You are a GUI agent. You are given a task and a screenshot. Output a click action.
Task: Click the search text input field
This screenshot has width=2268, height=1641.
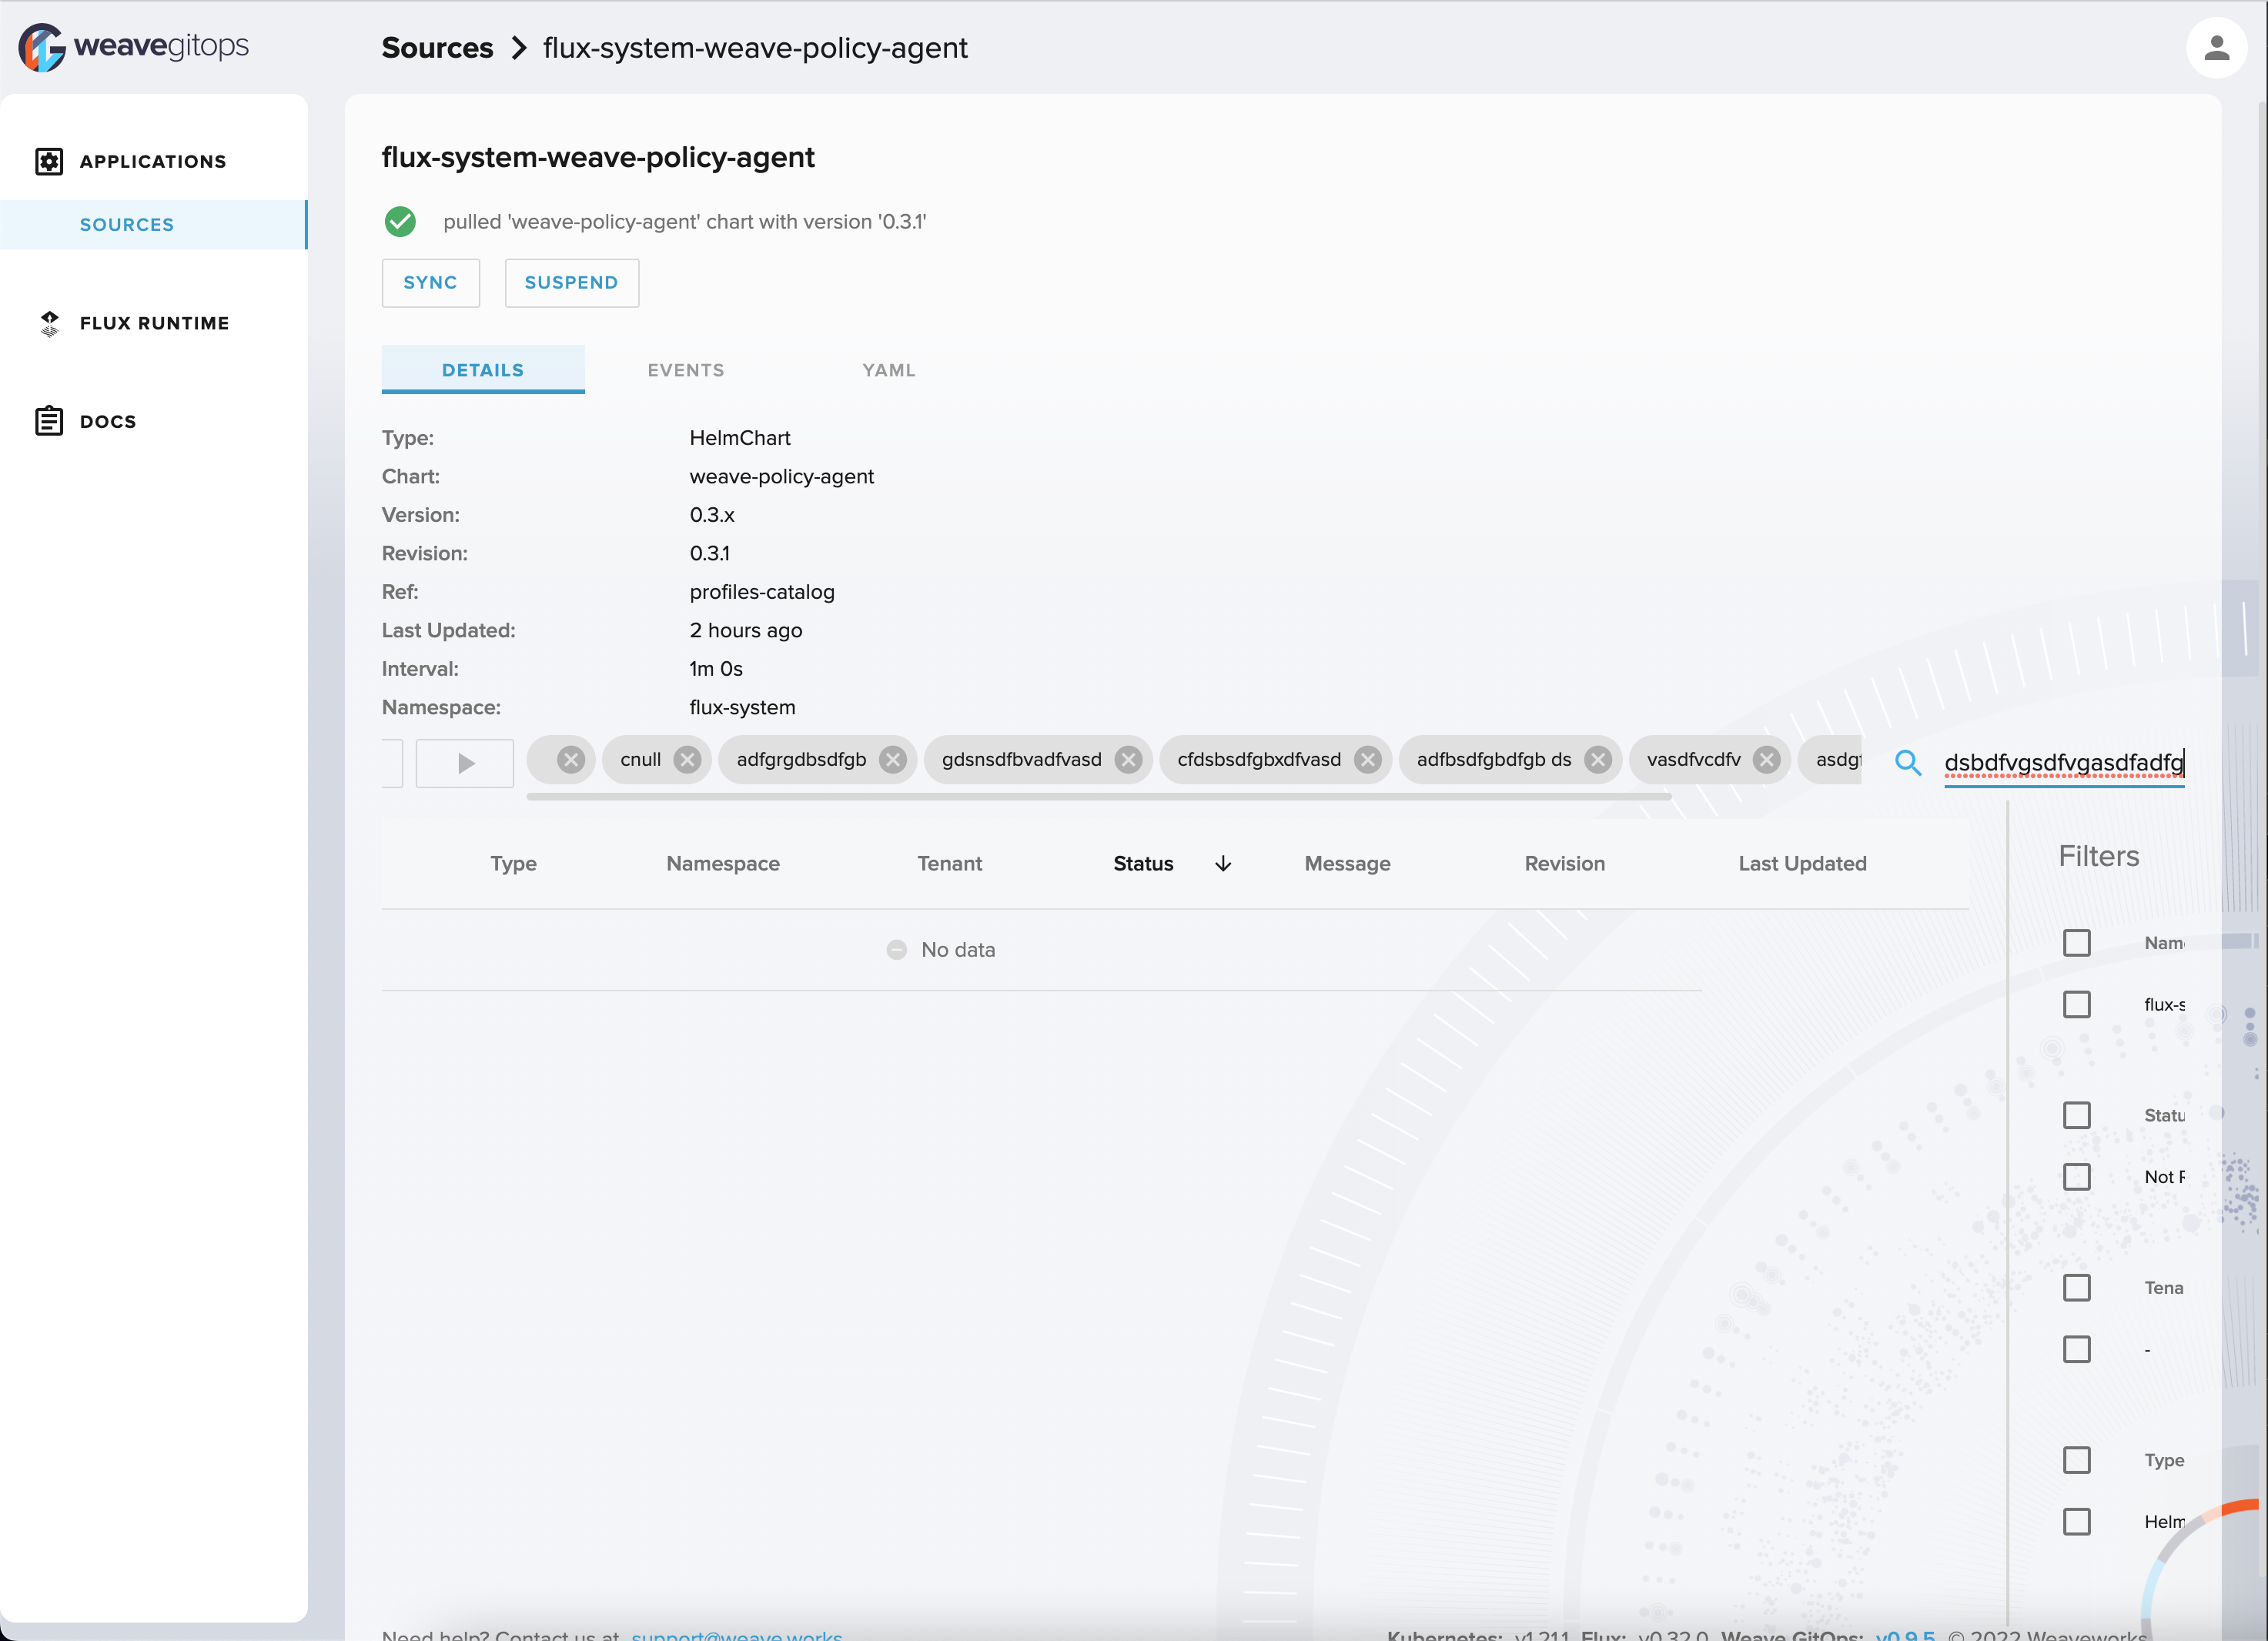(x=2064, y=763)
